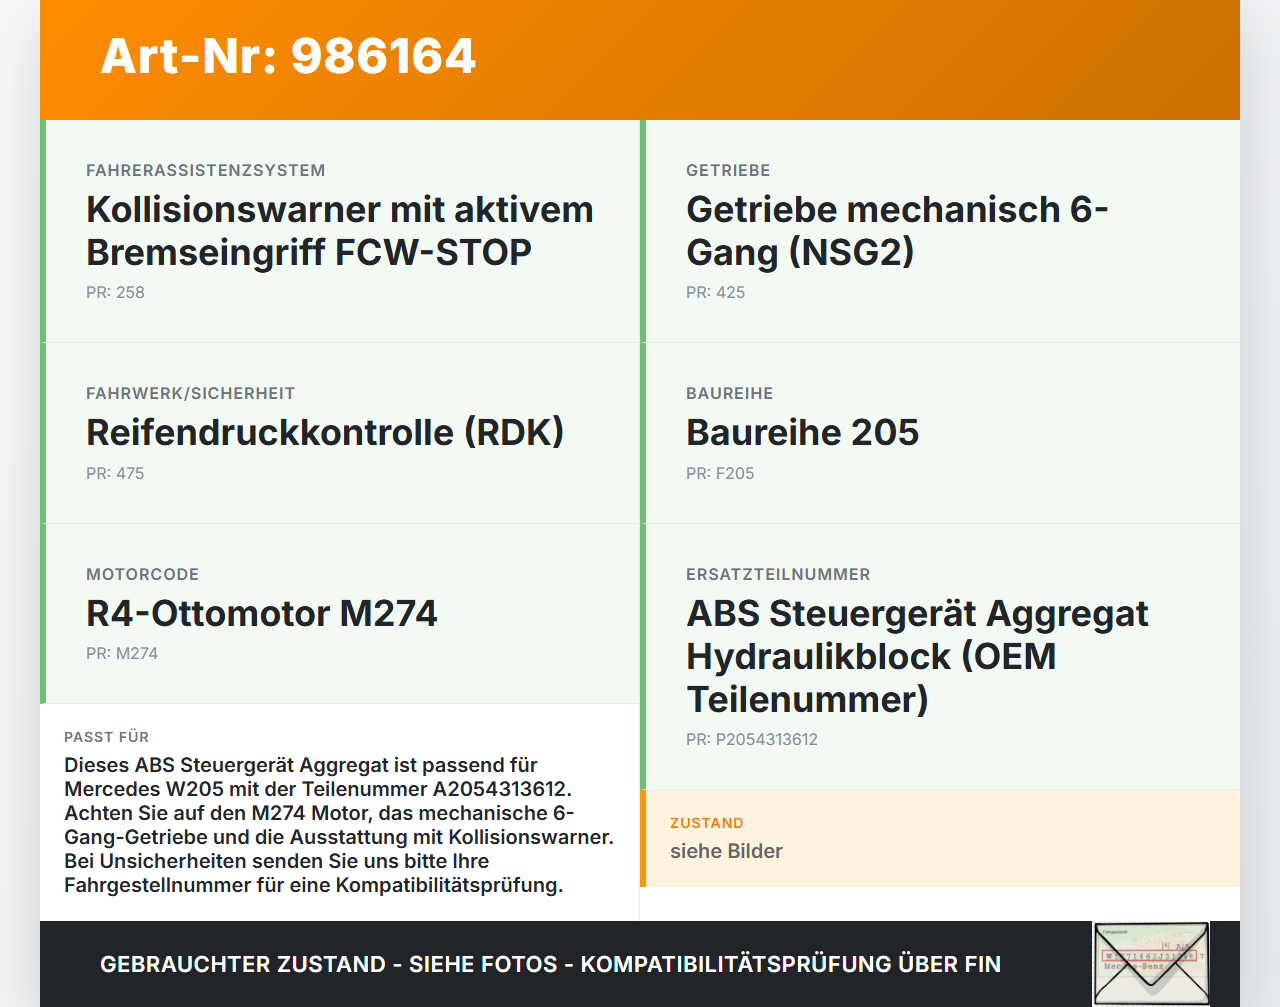Image resolution: width=1280 pixels, height=1007 pixels.
Task: Select the ERSATZTEILNUMMER category label
Action: point(778,574)
